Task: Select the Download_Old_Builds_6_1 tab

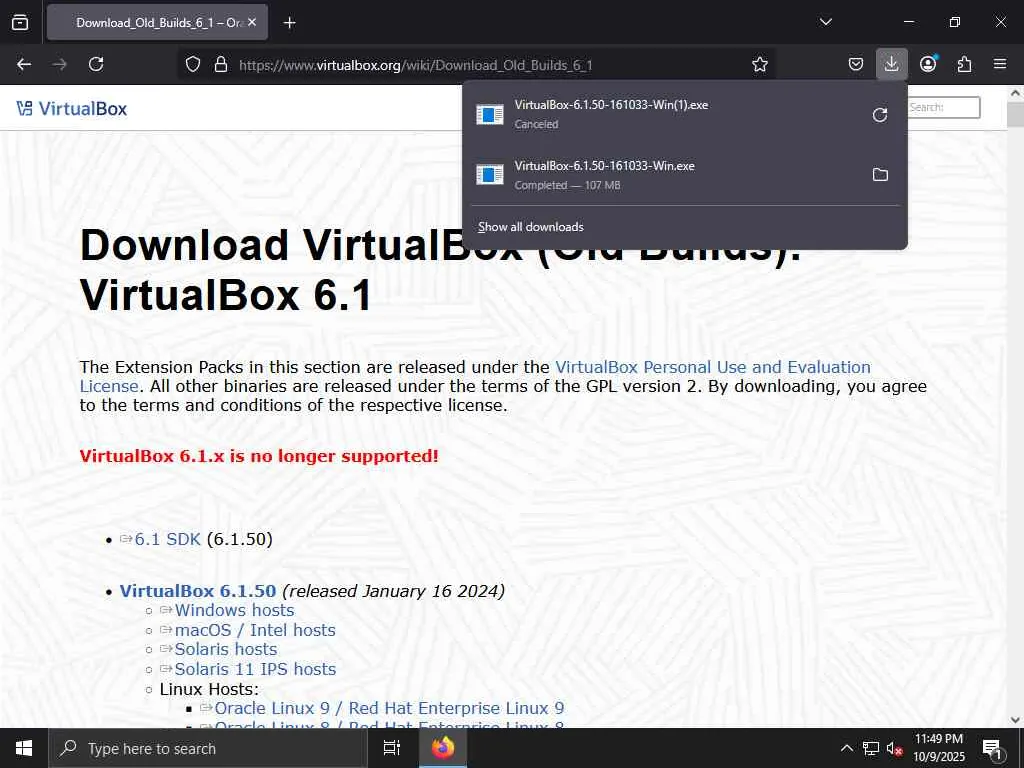Action: 157,22
